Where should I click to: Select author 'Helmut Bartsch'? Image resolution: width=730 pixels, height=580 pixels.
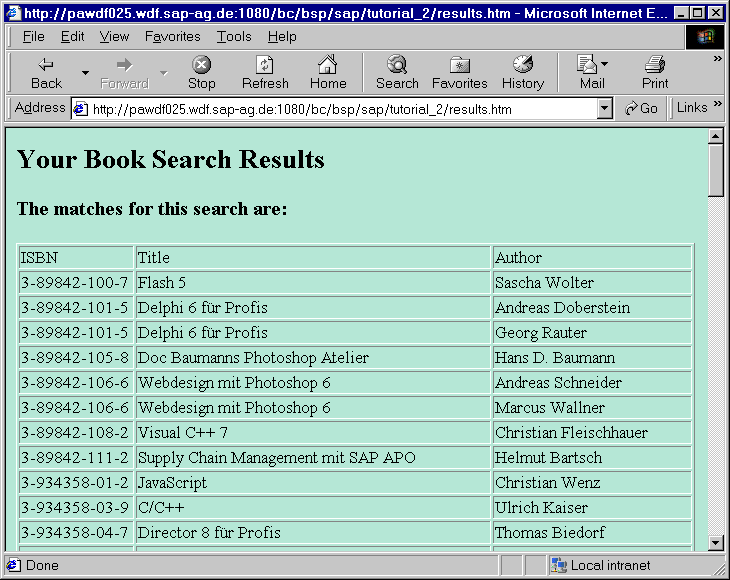point(592,458)
